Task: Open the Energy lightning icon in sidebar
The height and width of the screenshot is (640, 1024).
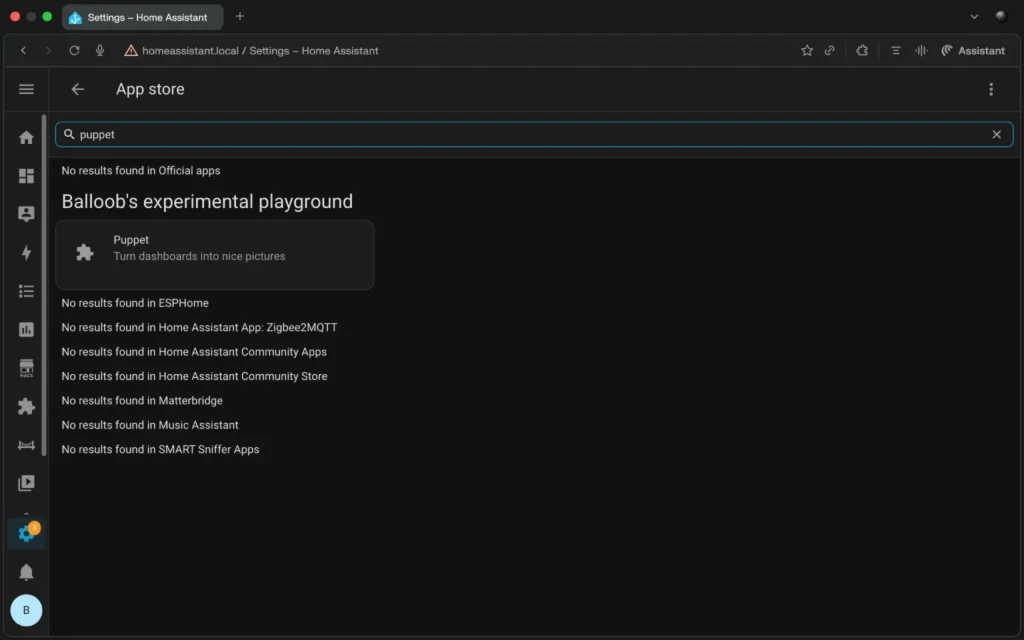Action: [26, 252]
